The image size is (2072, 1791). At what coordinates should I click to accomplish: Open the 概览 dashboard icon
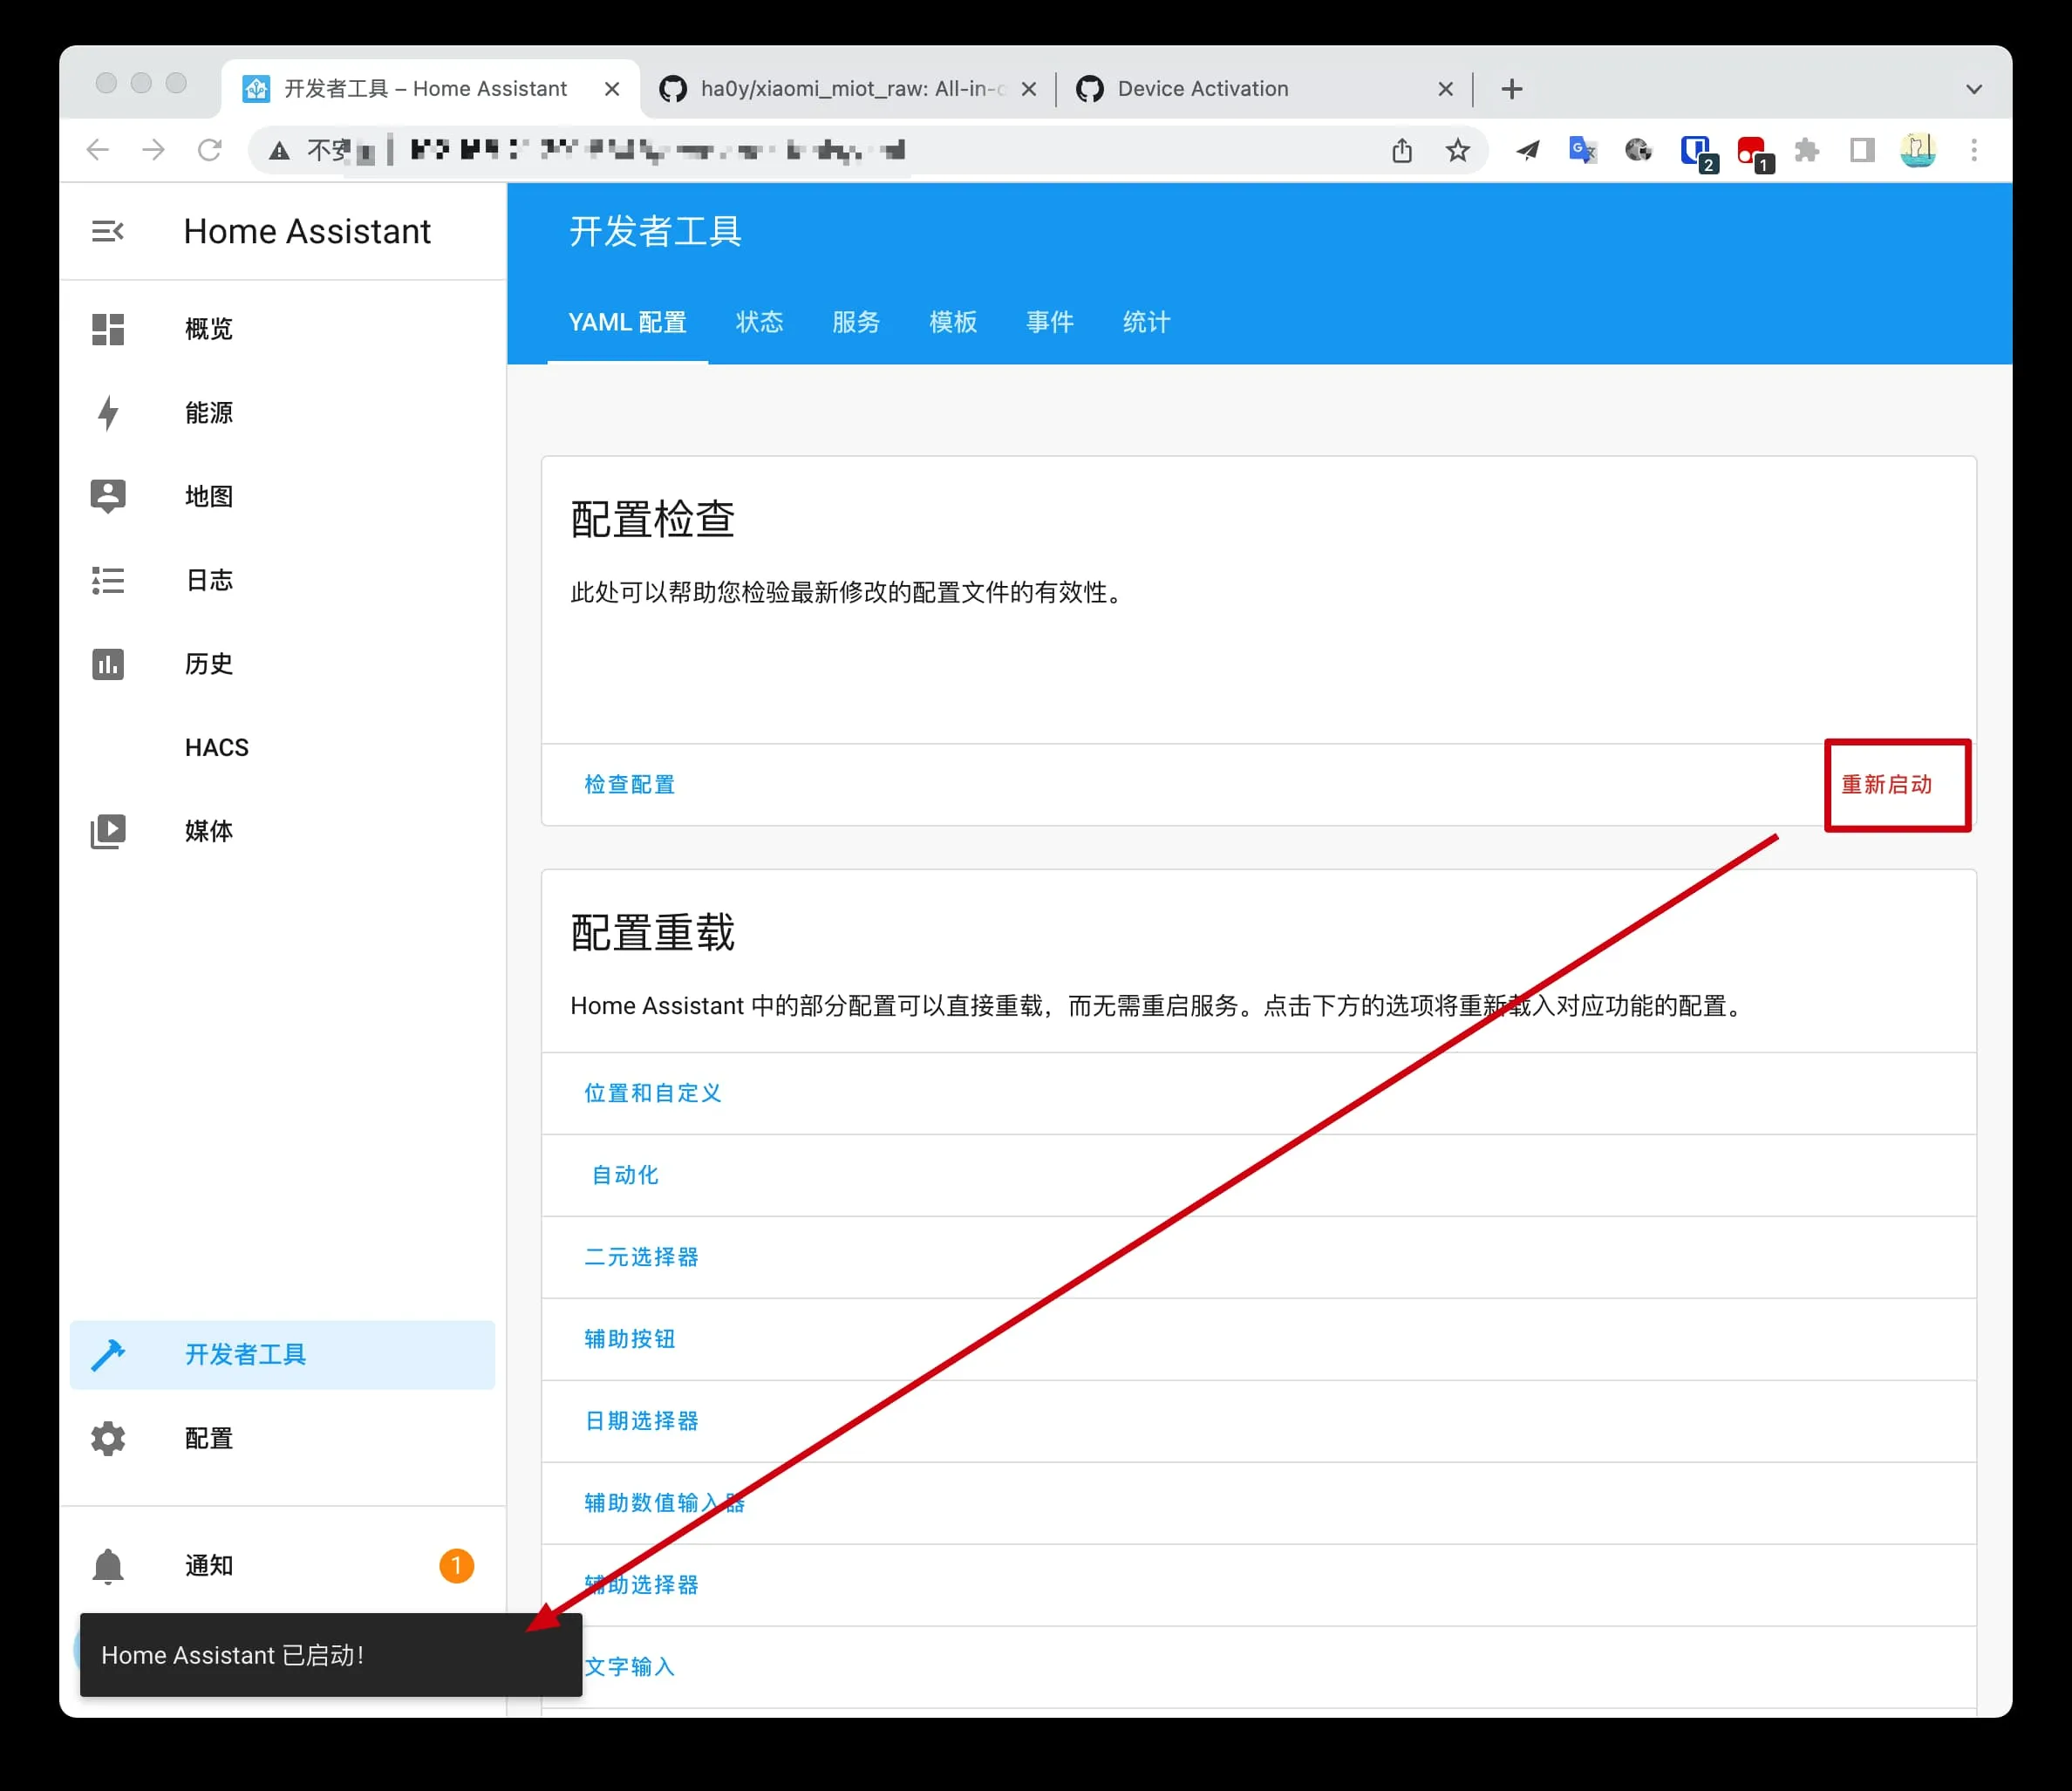[x=108, y=329]
